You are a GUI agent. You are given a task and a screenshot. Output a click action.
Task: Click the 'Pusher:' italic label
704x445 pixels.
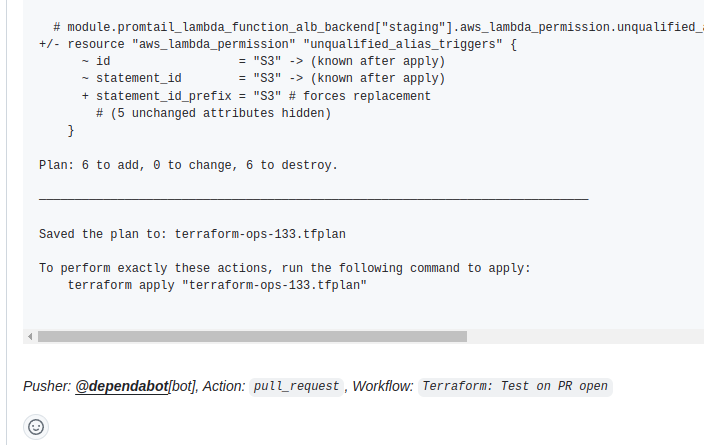point(47,386)
